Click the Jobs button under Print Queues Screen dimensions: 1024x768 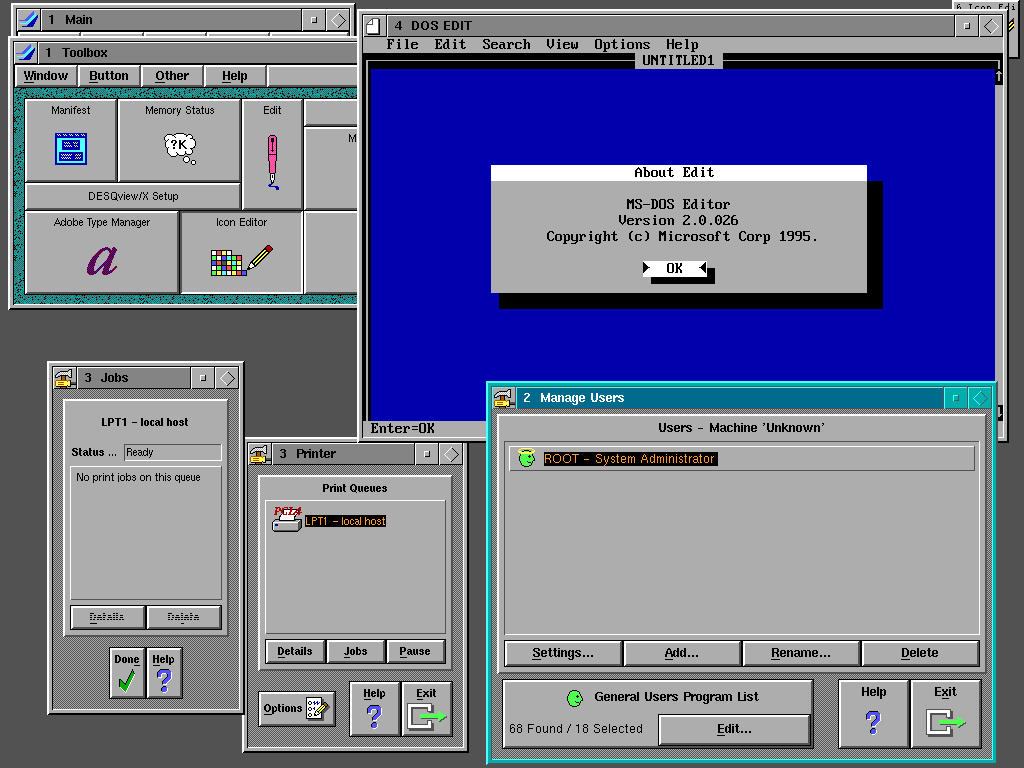click(355, 651)
